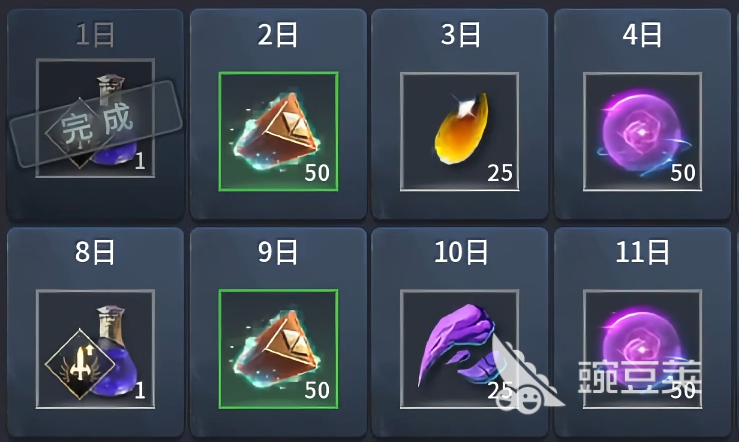Click the 11日 day label
739x442 pixels.
click(x=642, y=252)
